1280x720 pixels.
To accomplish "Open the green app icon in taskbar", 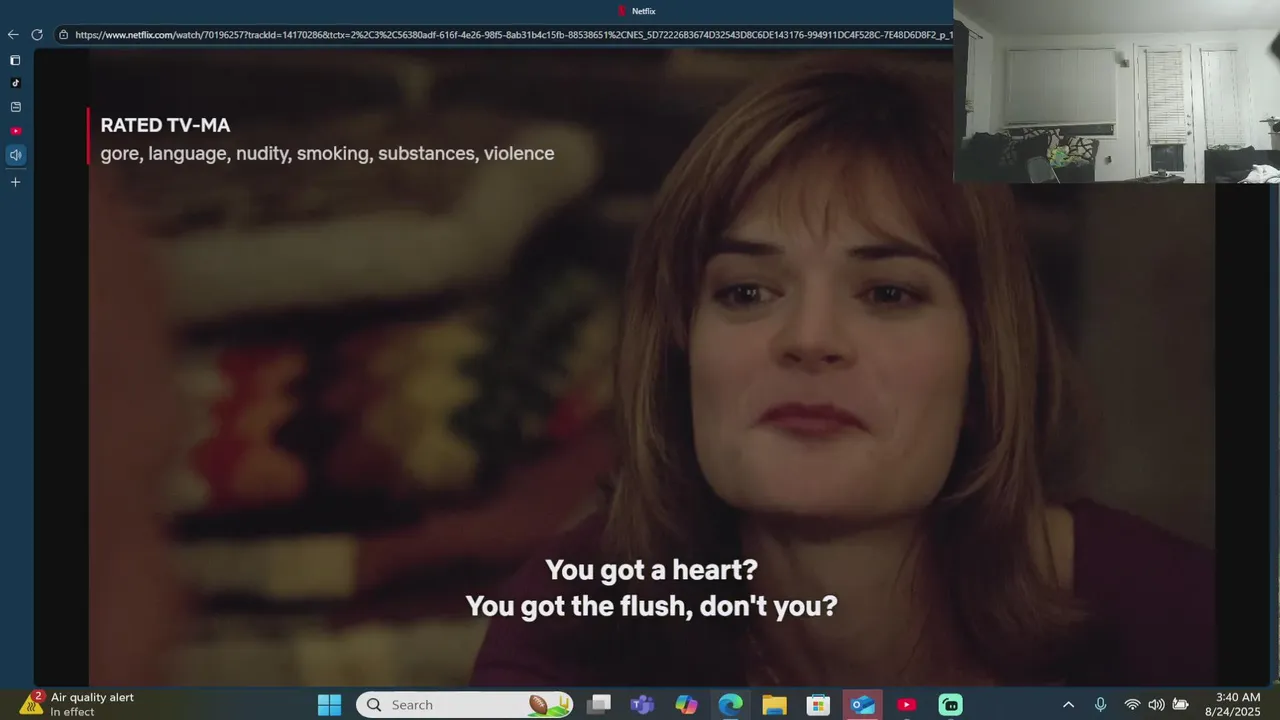I will pyautogui.click(x=950, y=705).
